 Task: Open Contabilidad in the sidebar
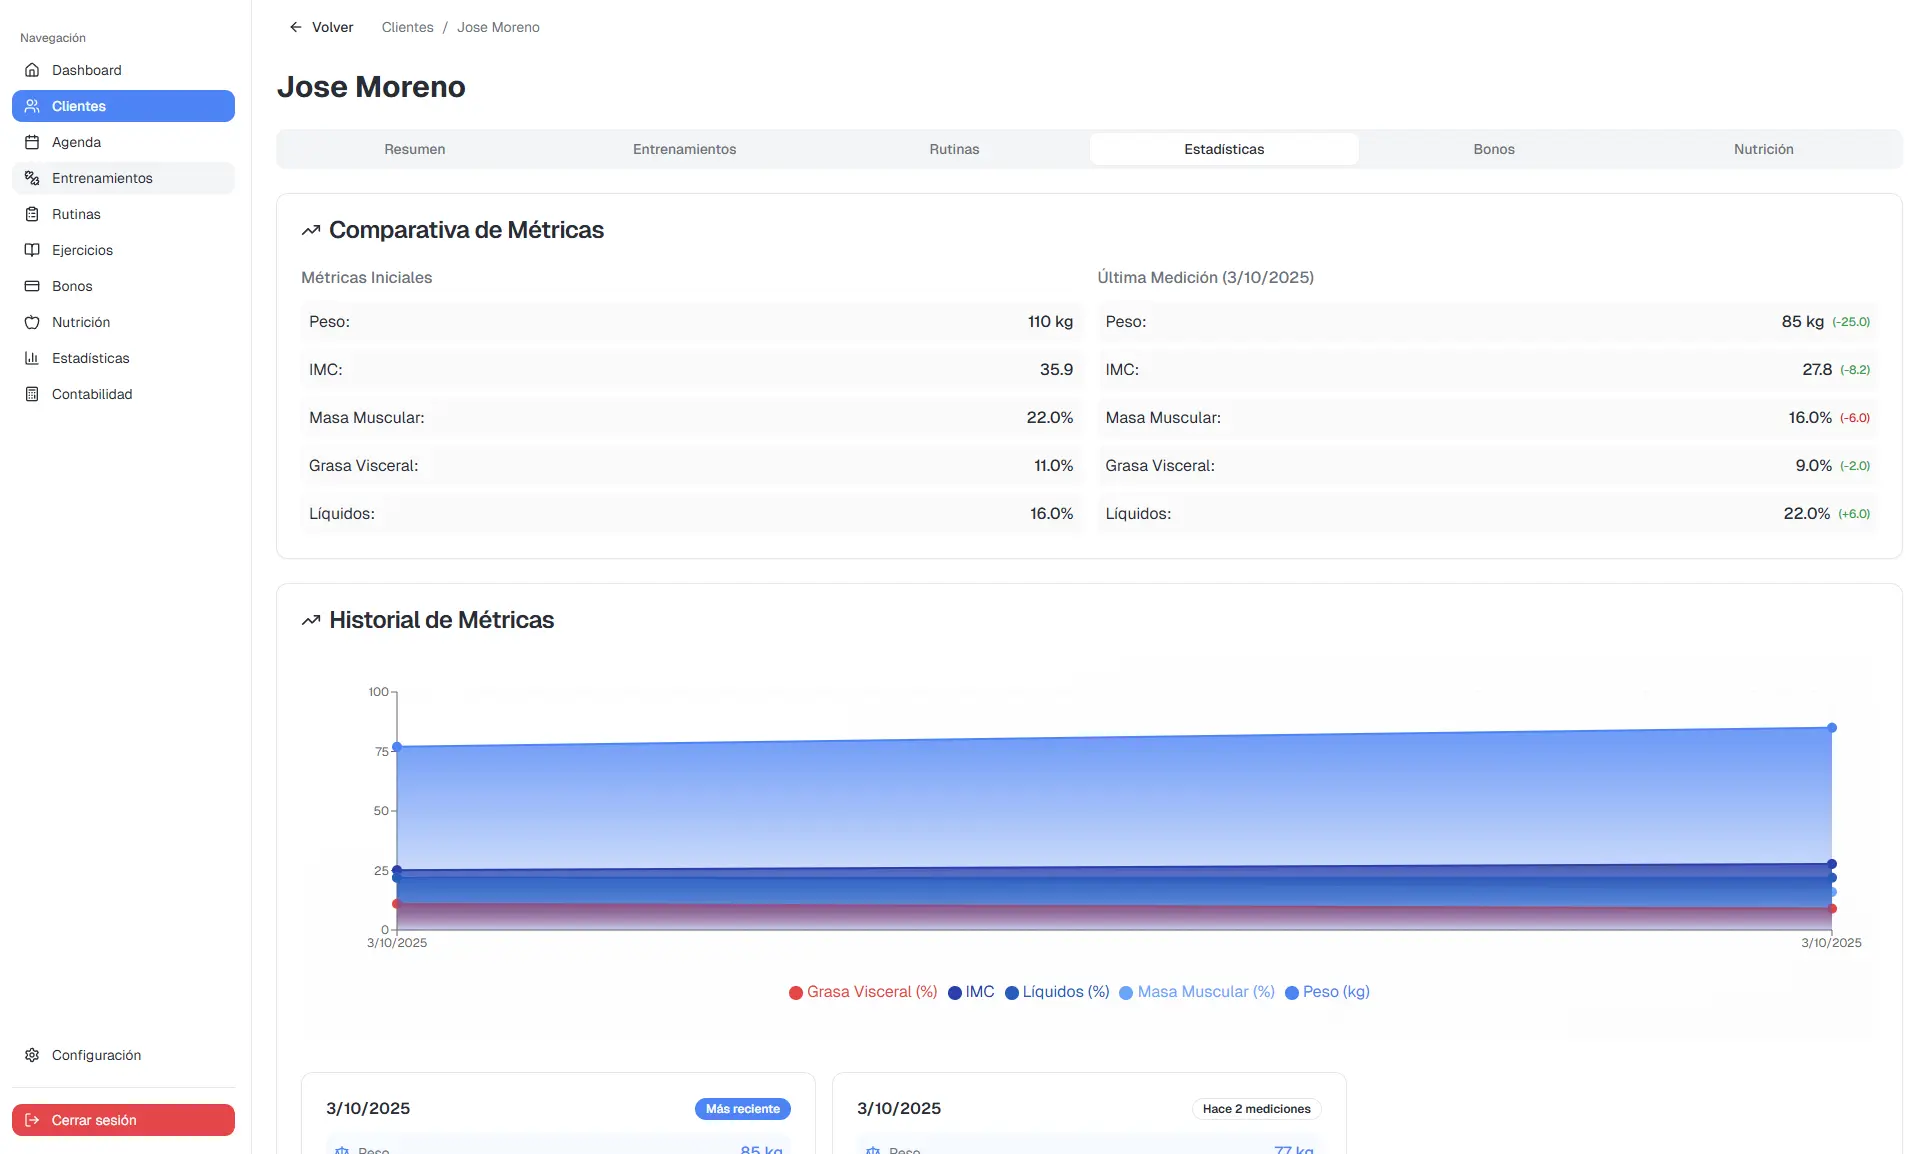(x=123, y=394)
